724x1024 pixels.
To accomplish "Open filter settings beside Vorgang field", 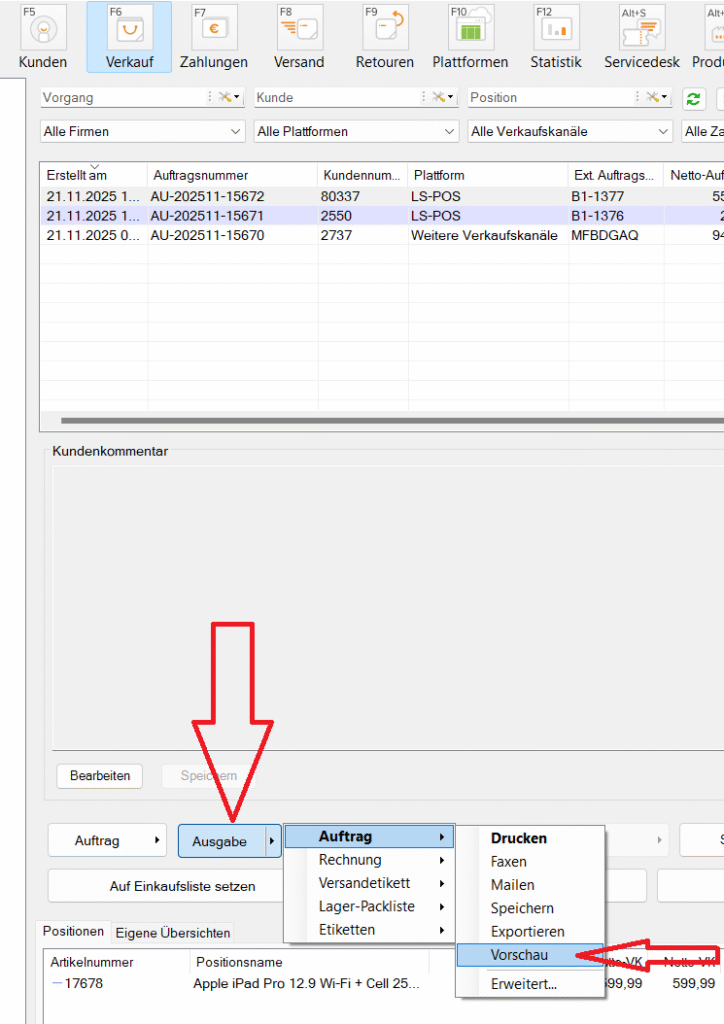I will tap(229, 98).
